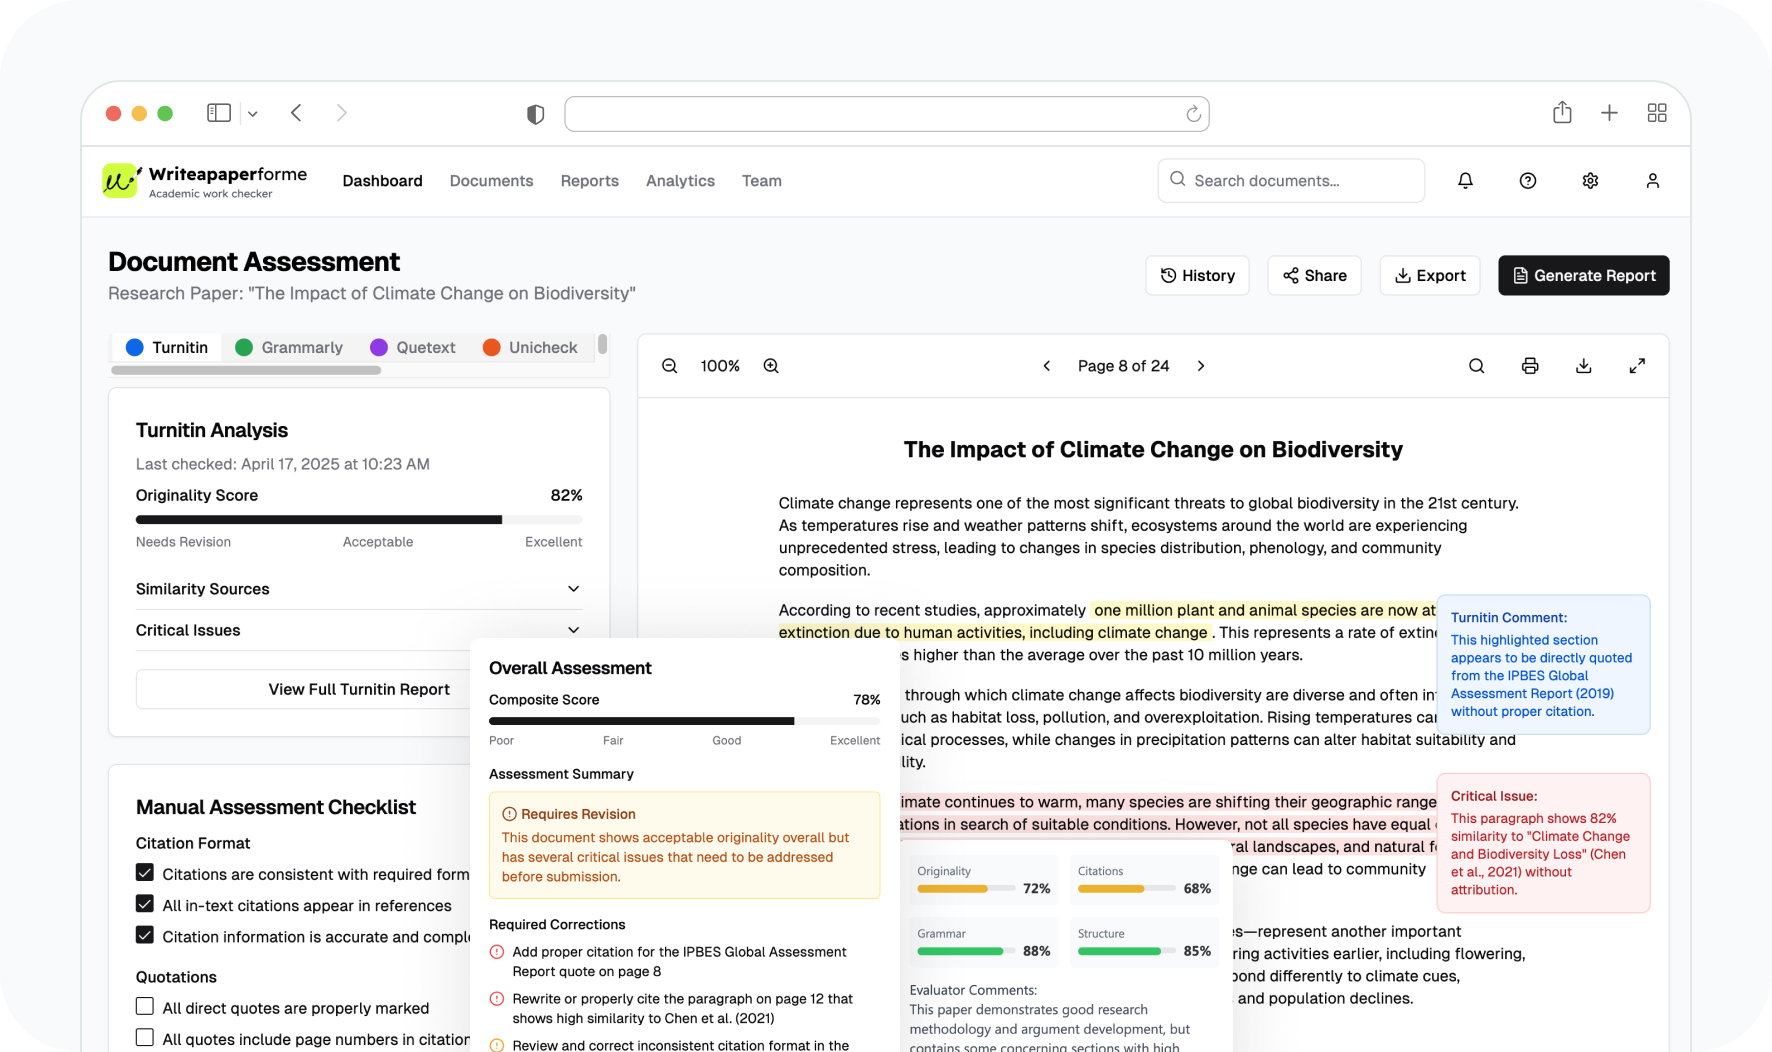
Task: Open the Analytics menu item
Action: [x=680, y=181]
